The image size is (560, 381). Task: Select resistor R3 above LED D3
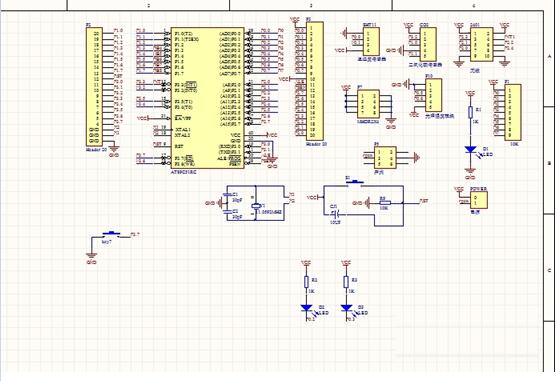pos(346,282)
